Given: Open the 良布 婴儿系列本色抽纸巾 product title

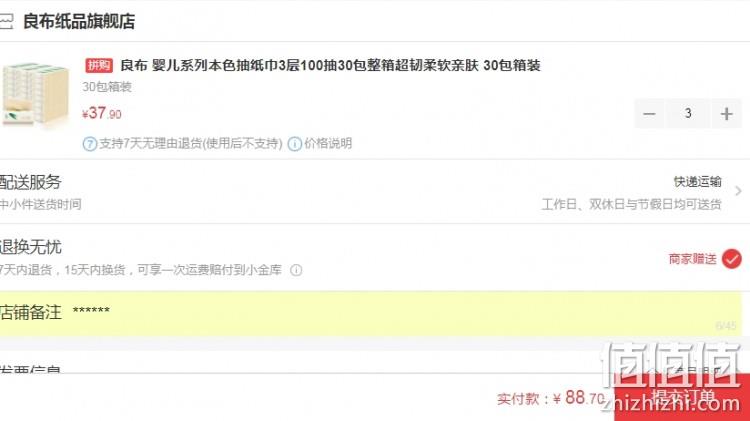Looking at the screenshot, I should click(330, 65).
